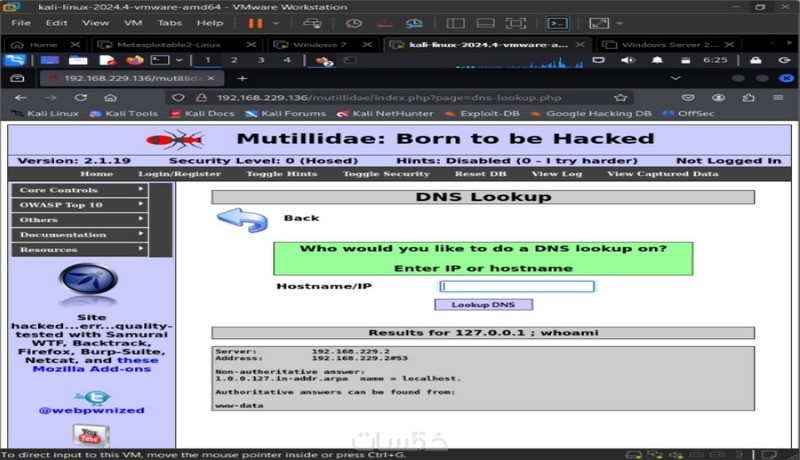This screenshot has height=460, width=800.
Task: Switch to Kali workspace 3
Action: tap(261, 60)
